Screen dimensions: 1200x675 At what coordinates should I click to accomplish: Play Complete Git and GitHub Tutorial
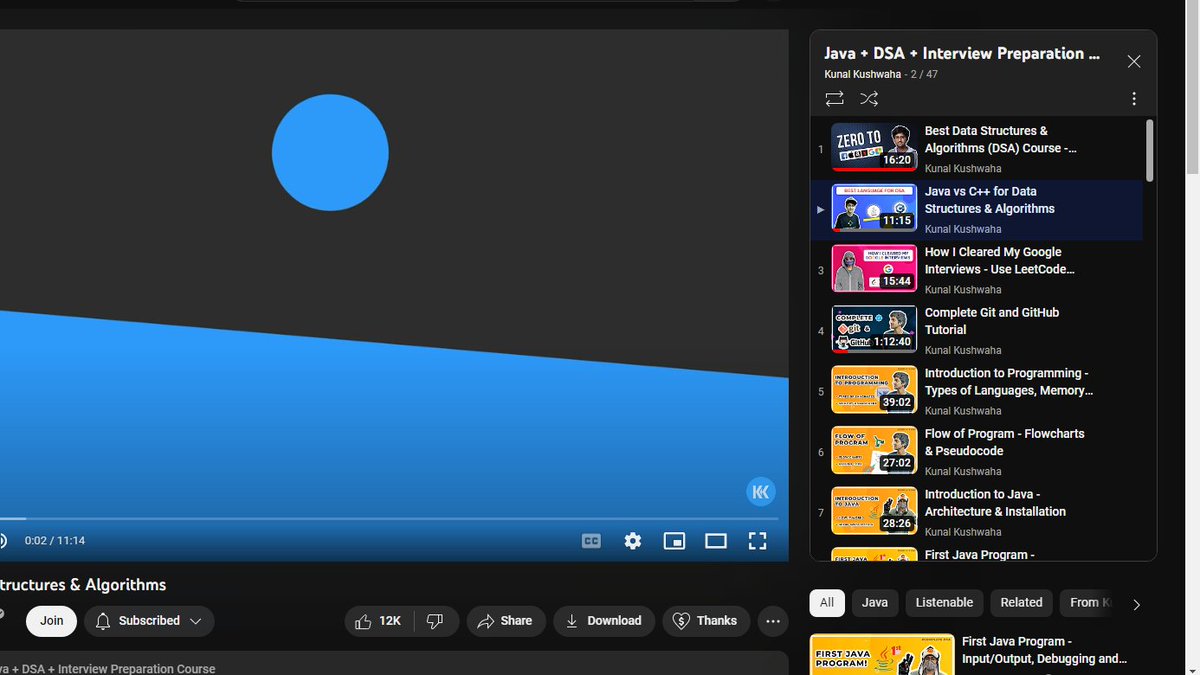coord(991,321)
